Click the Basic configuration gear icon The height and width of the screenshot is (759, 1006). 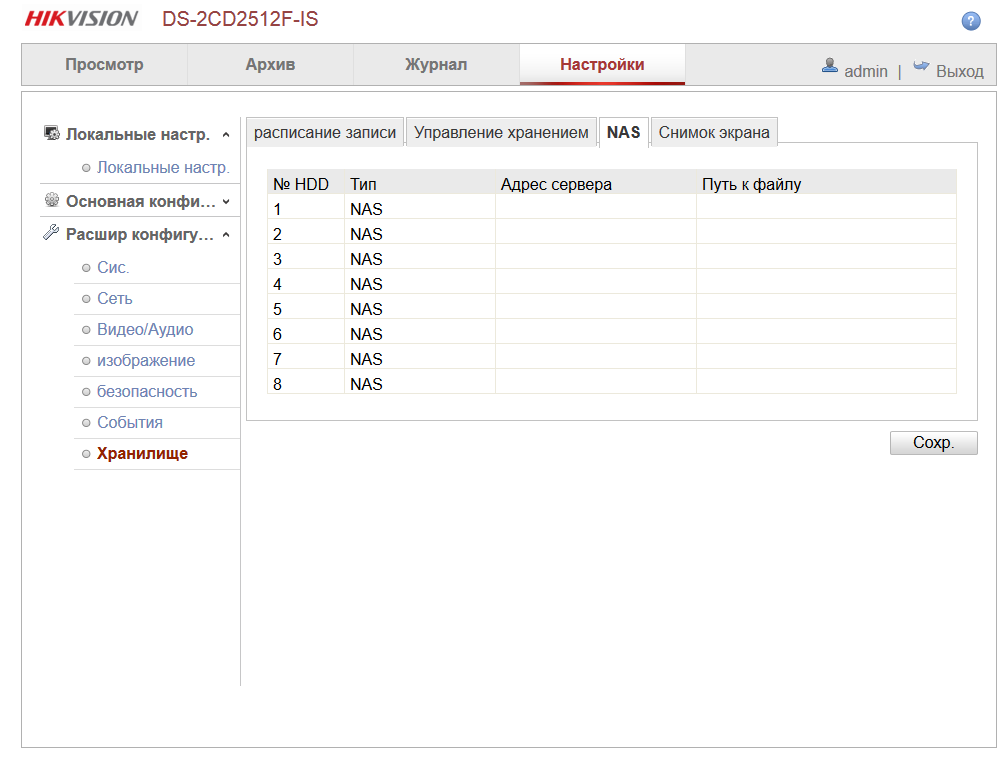pos(52,200)
